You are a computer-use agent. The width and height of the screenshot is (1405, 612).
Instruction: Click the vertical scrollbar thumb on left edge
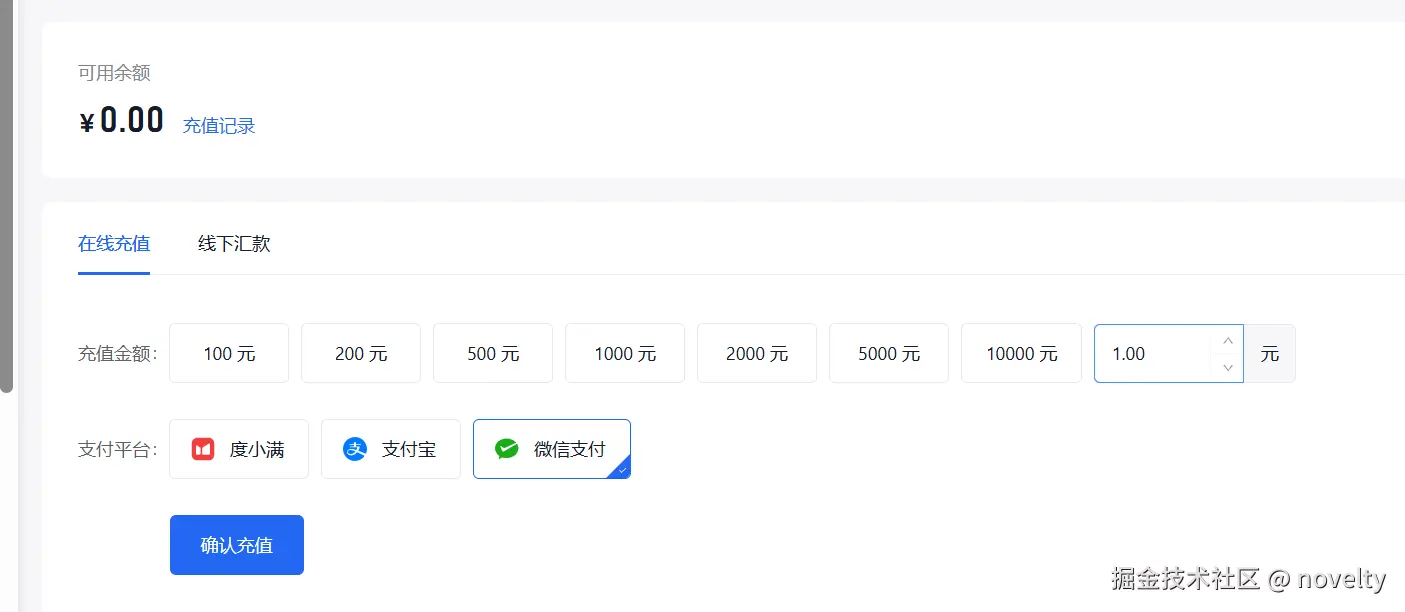tap(6, 196)
